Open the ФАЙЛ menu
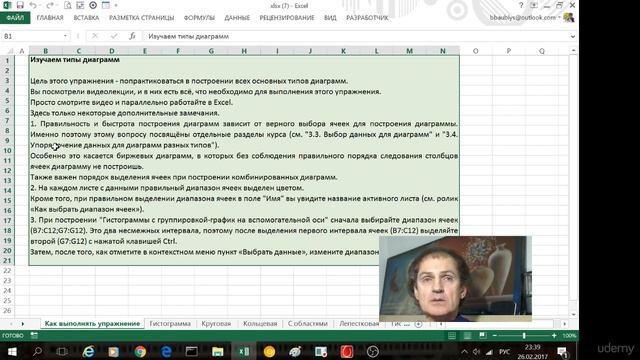Image resolution: width=640 pixels, height=360 pixels. [15, 18]
